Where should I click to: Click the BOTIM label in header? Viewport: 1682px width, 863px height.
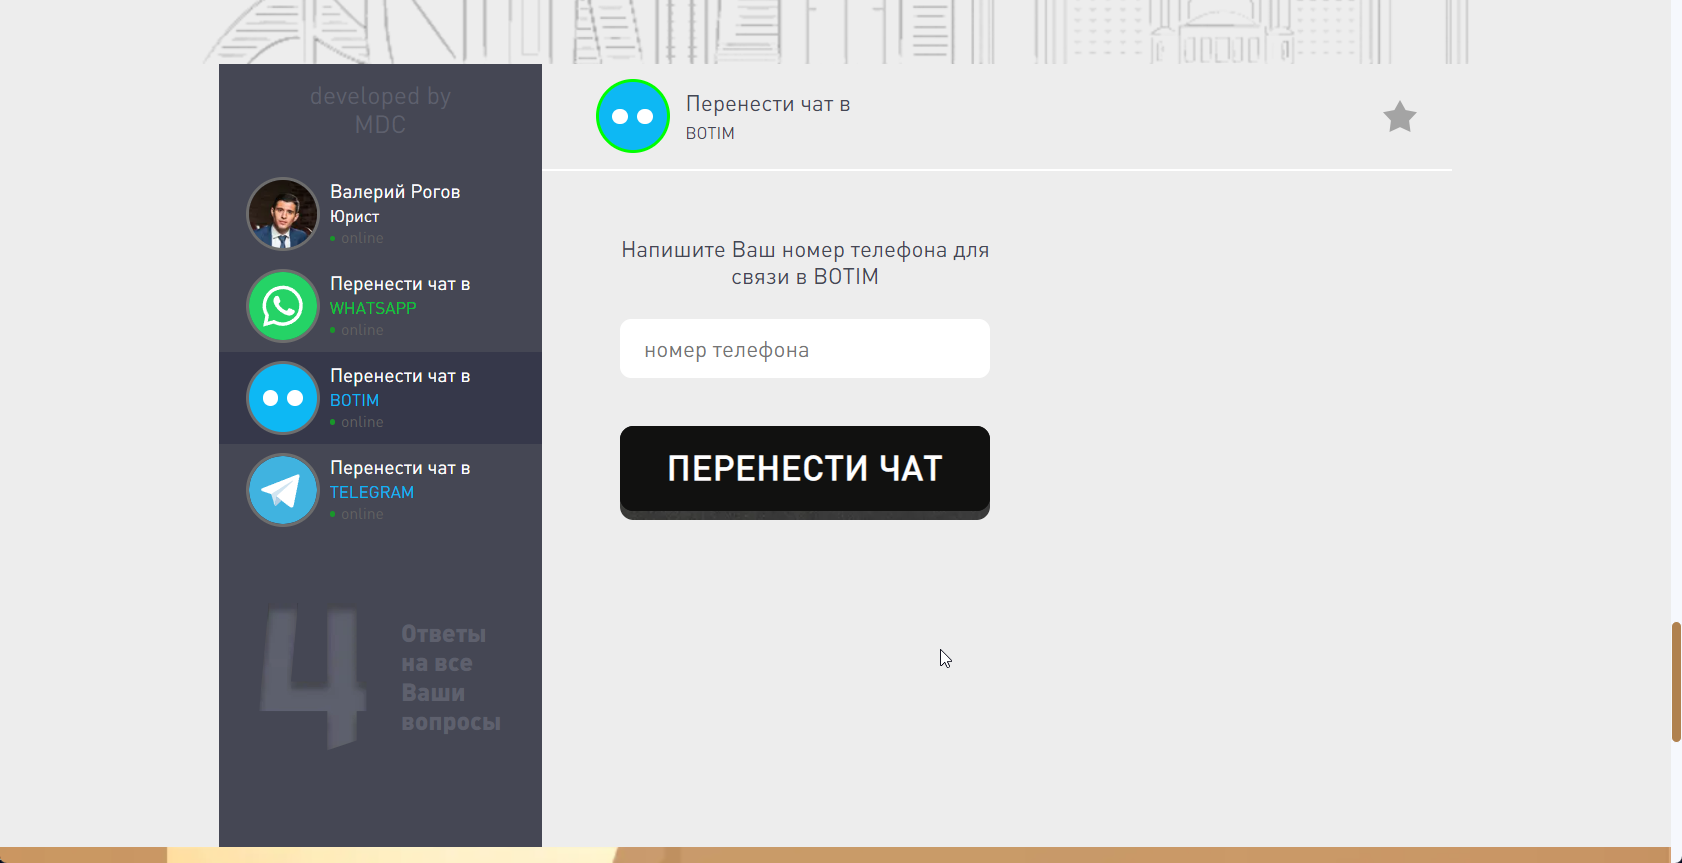[x=710, y=133]
